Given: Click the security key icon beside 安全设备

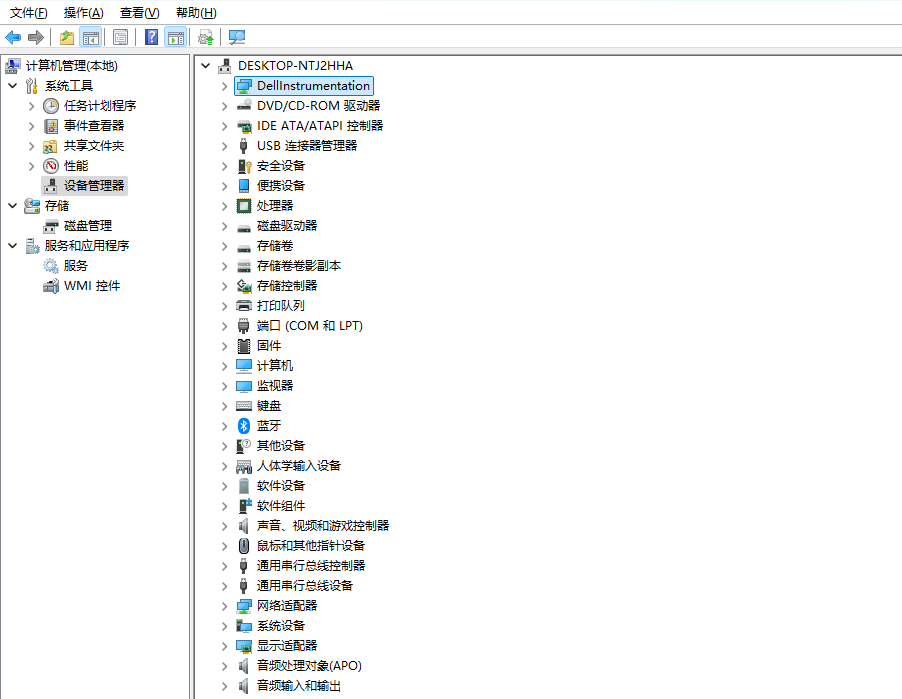Looking at the screenshot, I should 244,166.
